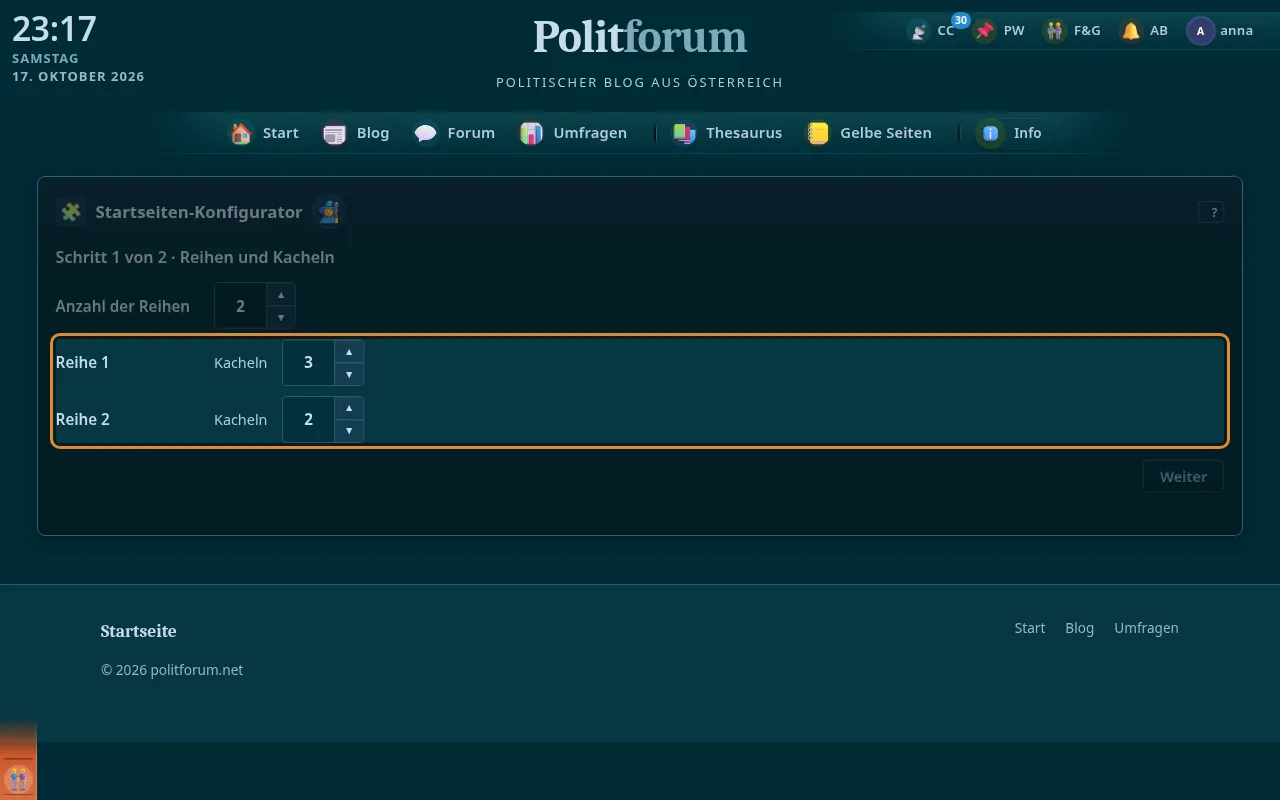Click the puzzle piece icon beside Startseiten-Konfigurator
Image resolution: width=1280 pixels, height=800 pixels.
click(x=71, y=212)
